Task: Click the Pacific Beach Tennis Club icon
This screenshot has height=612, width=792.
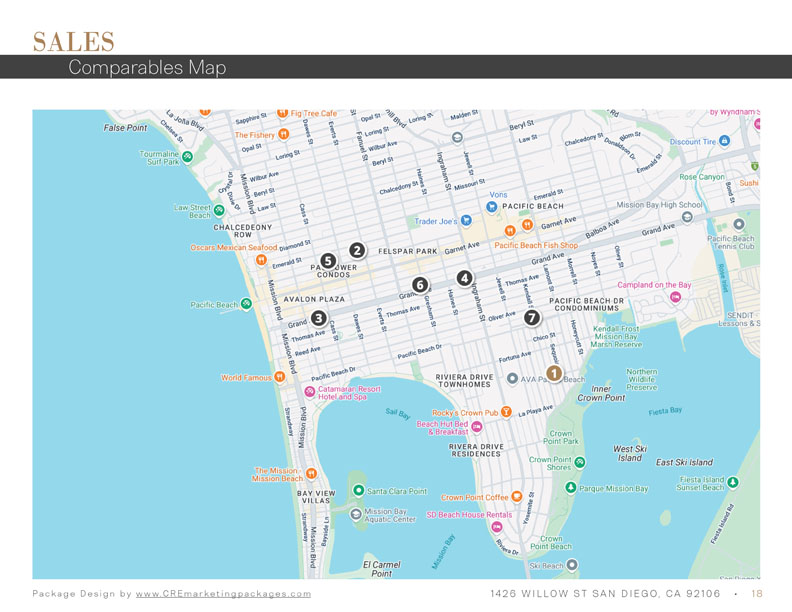Action: (x=738, y=224)
